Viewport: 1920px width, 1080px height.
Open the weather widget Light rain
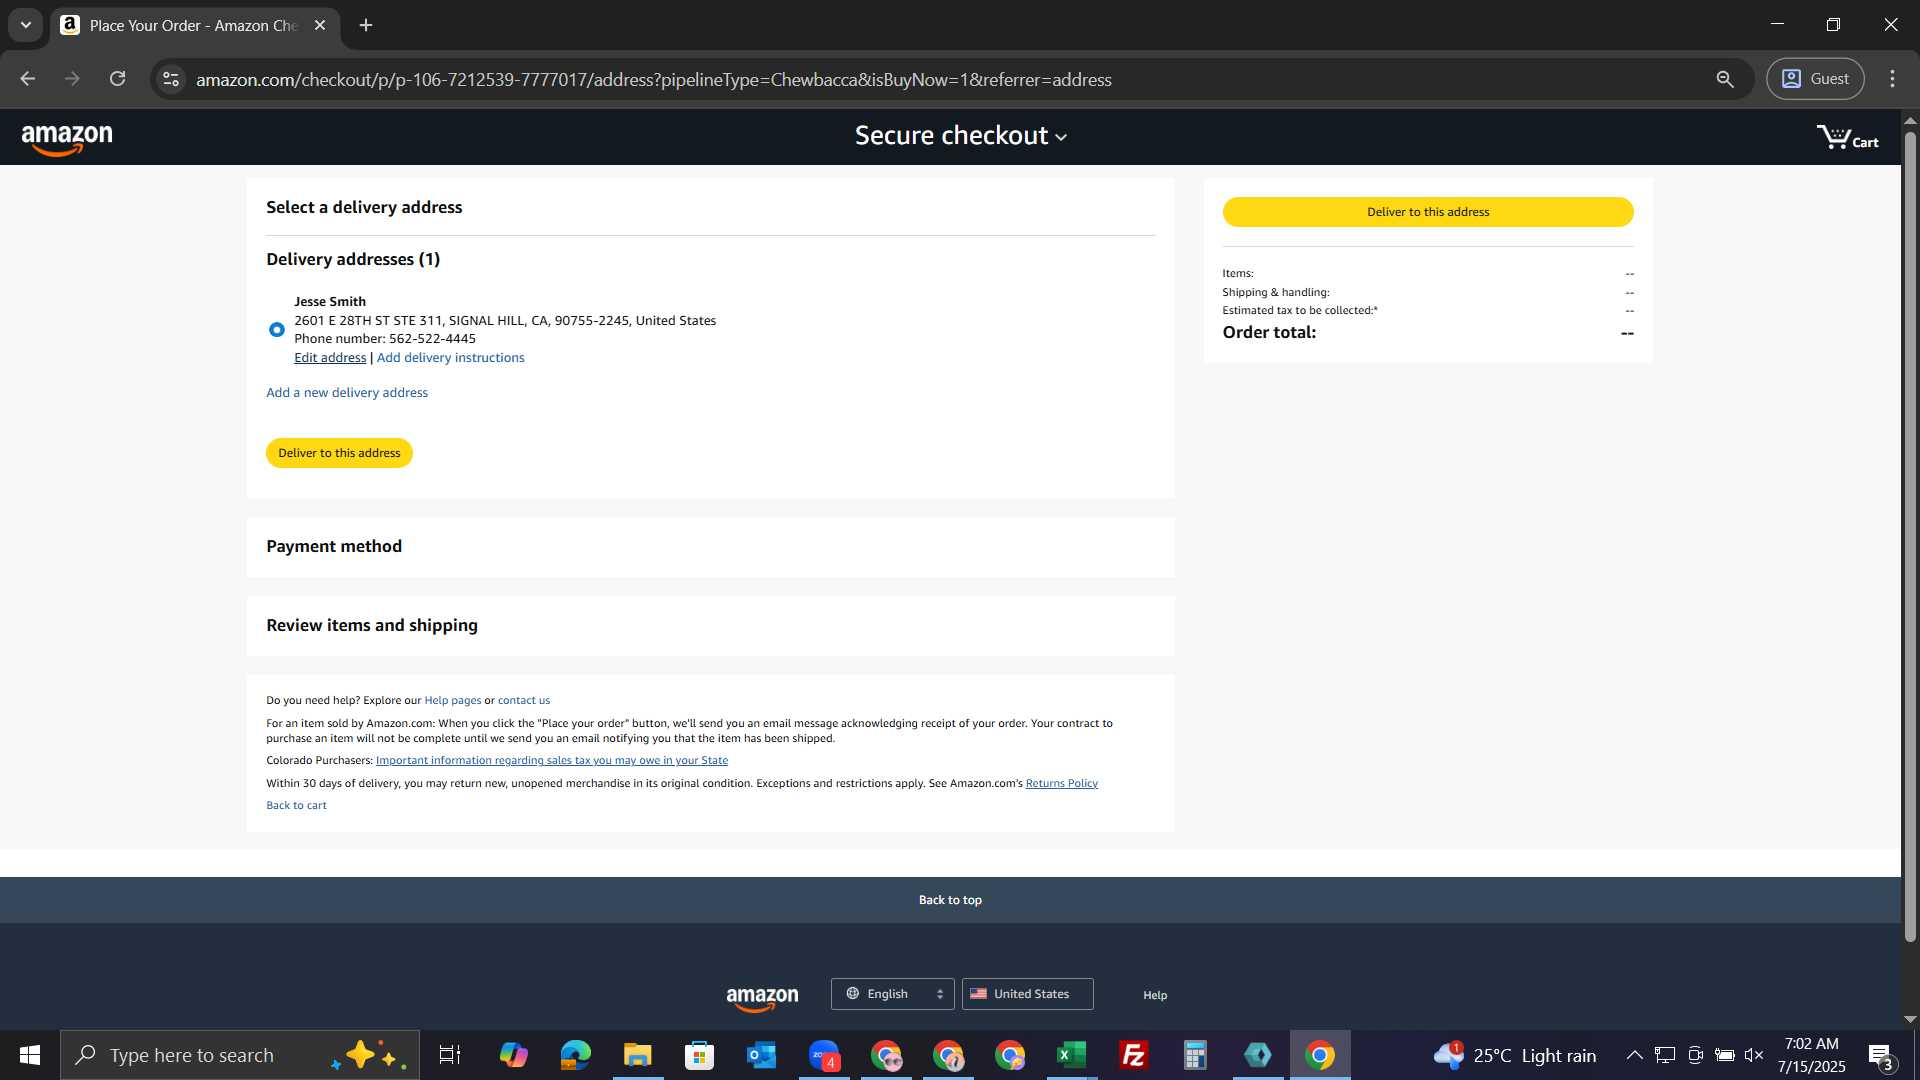click(x=1515, y=1055)
